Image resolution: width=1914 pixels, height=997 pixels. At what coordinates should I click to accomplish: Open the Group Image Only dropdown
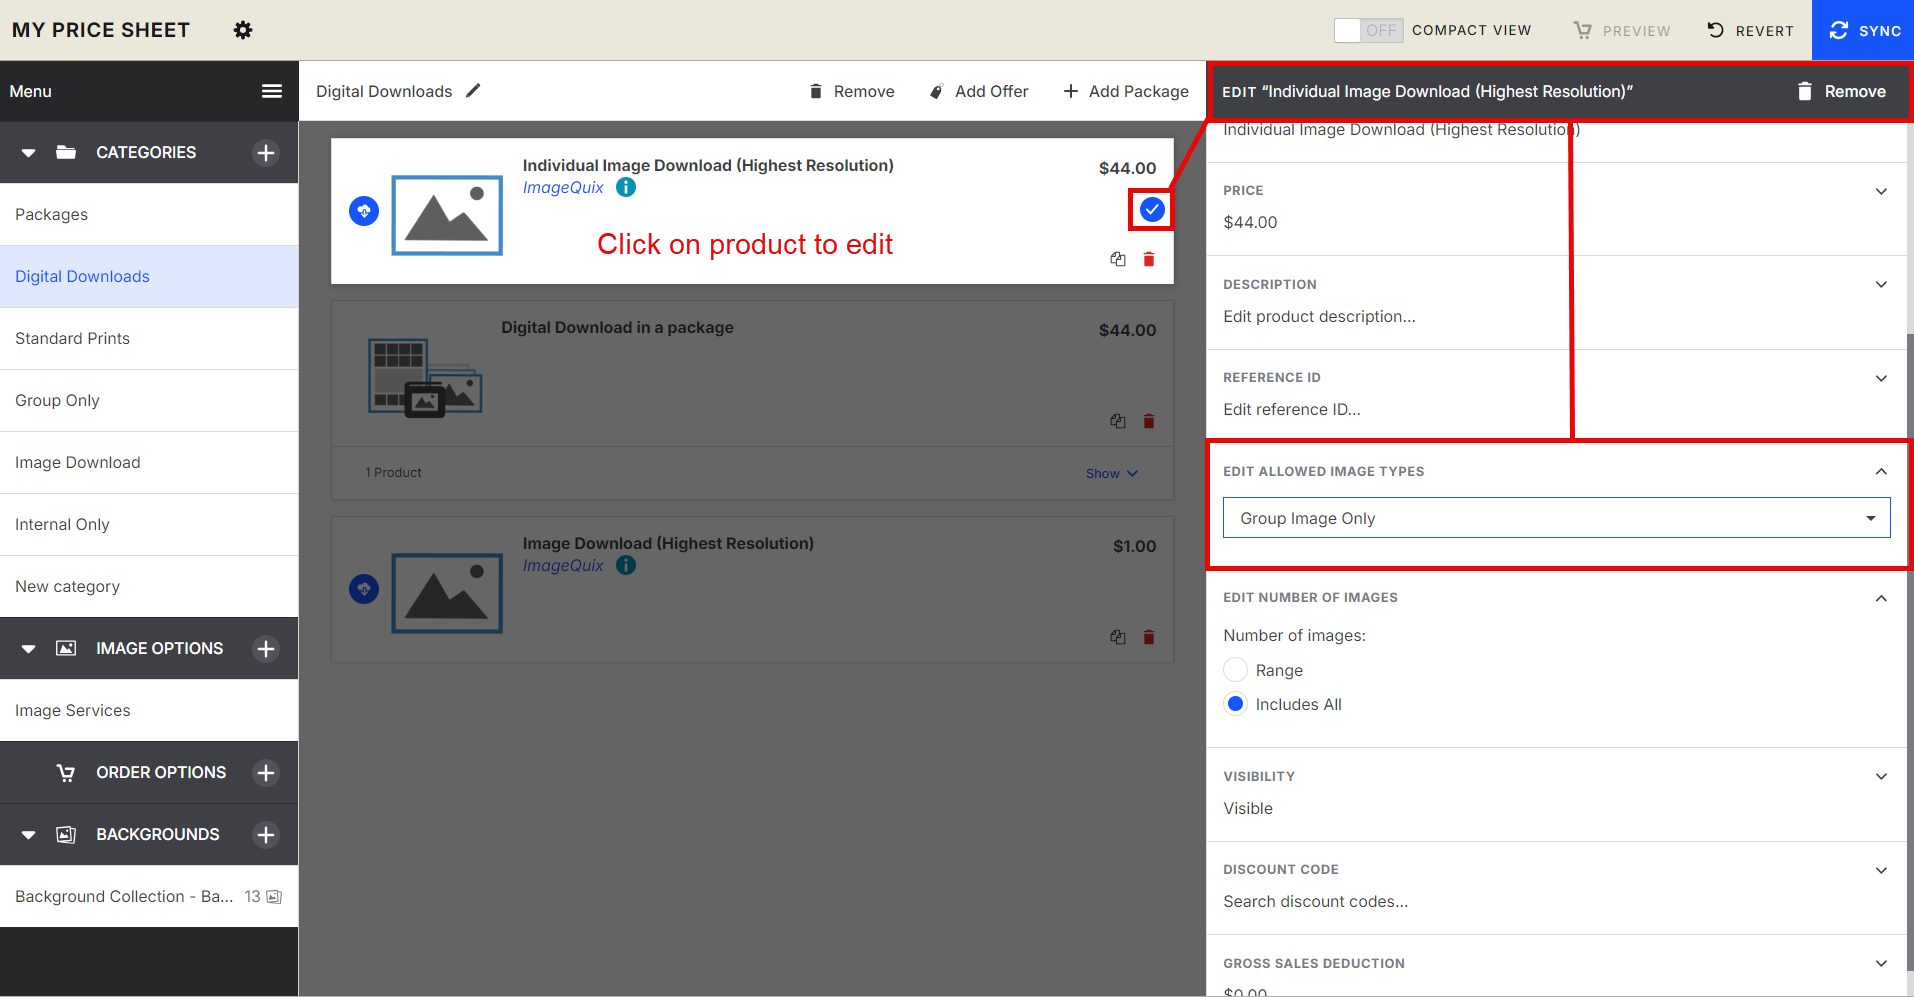[x=1556, y=518]
